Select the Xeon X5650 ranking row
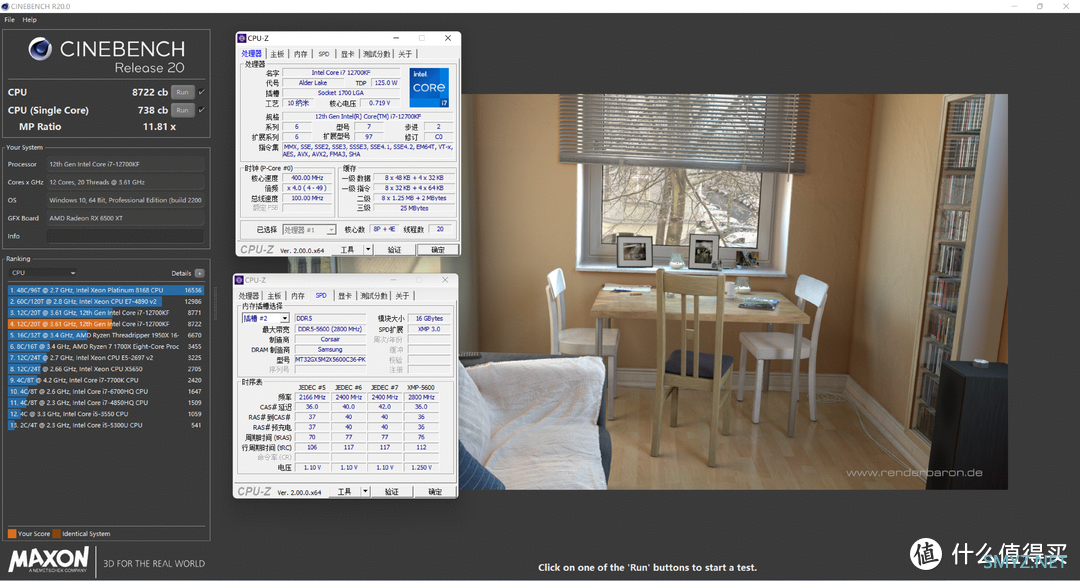1080x581 pixels. pos(106,369)
